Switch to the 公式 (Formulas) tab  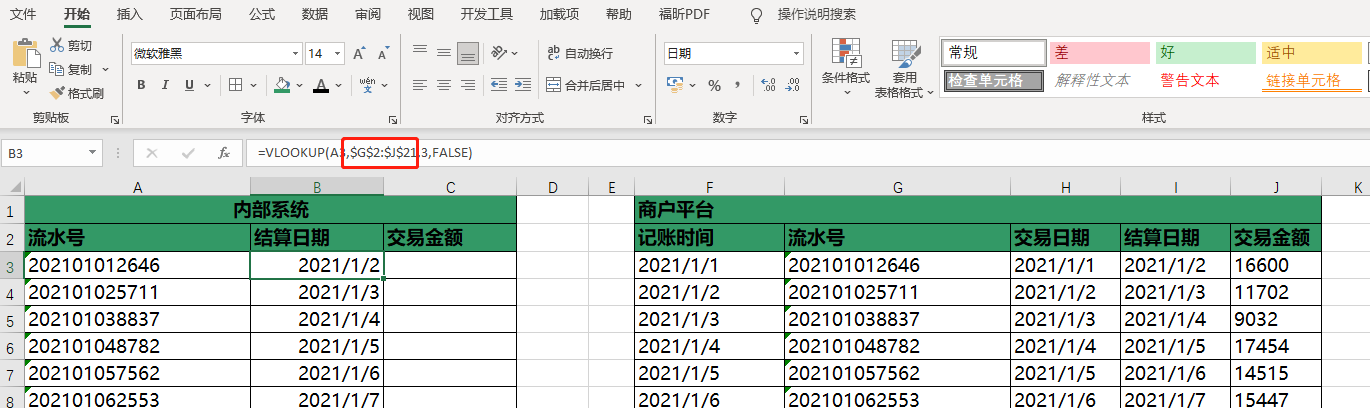262,14
